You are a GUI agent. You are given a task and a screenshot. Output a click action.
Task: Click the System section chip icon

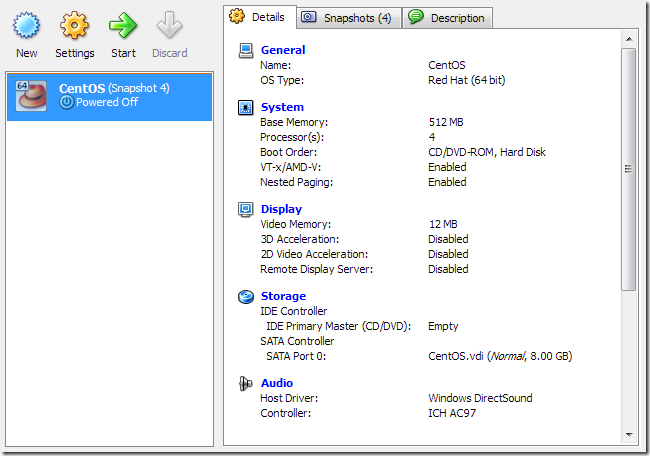click(245, 107)
